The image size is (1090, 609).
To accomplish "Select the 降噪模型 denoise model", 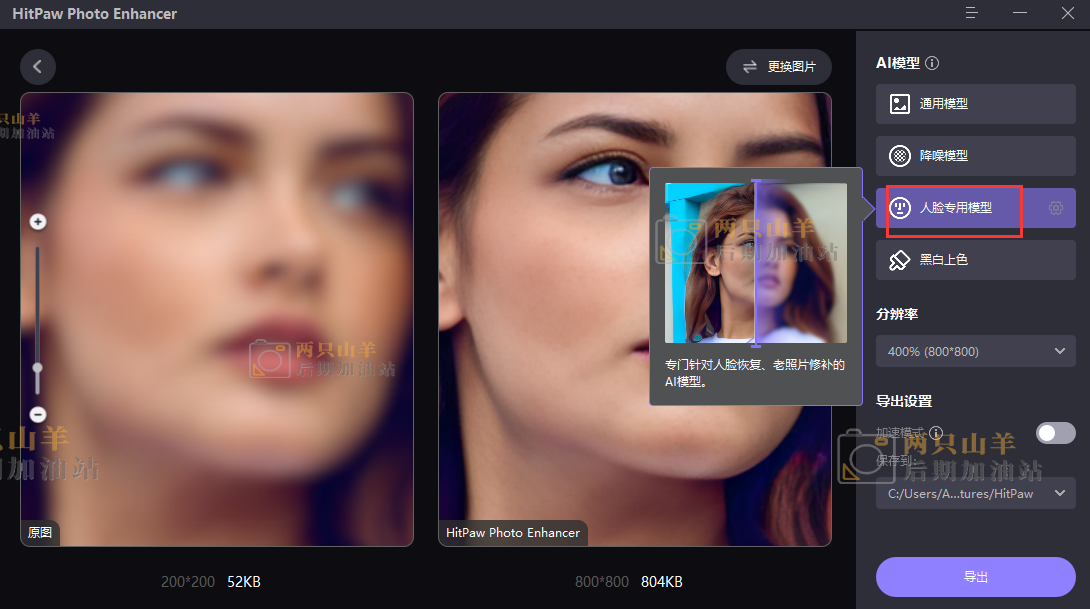I will [x=975, y=156].
